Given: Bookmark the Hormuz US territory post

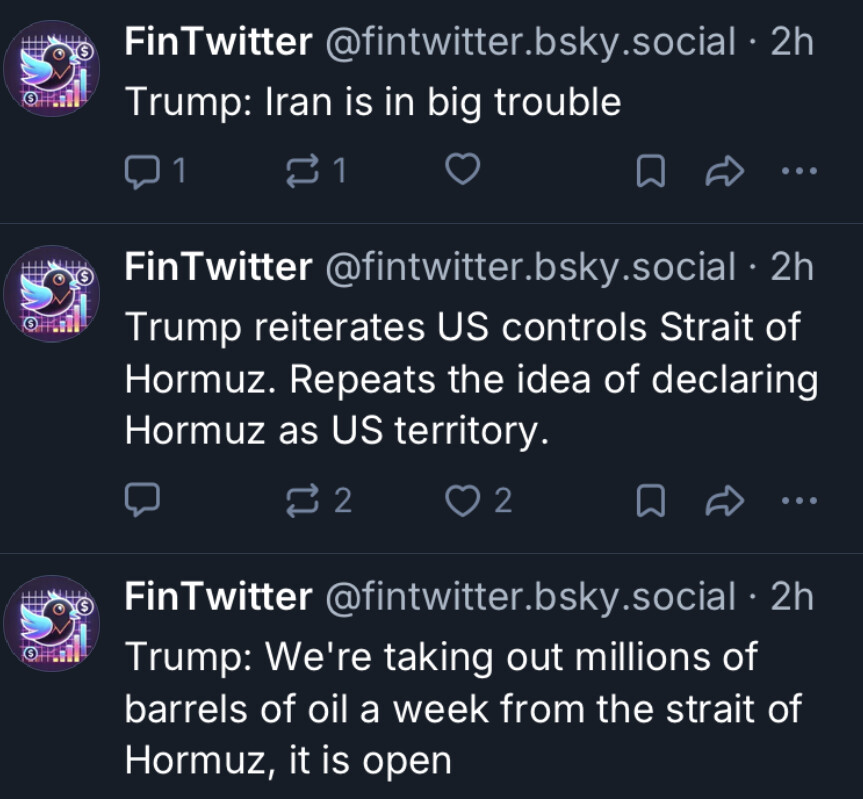Looking at the screenshot, I should pos(651,501).
